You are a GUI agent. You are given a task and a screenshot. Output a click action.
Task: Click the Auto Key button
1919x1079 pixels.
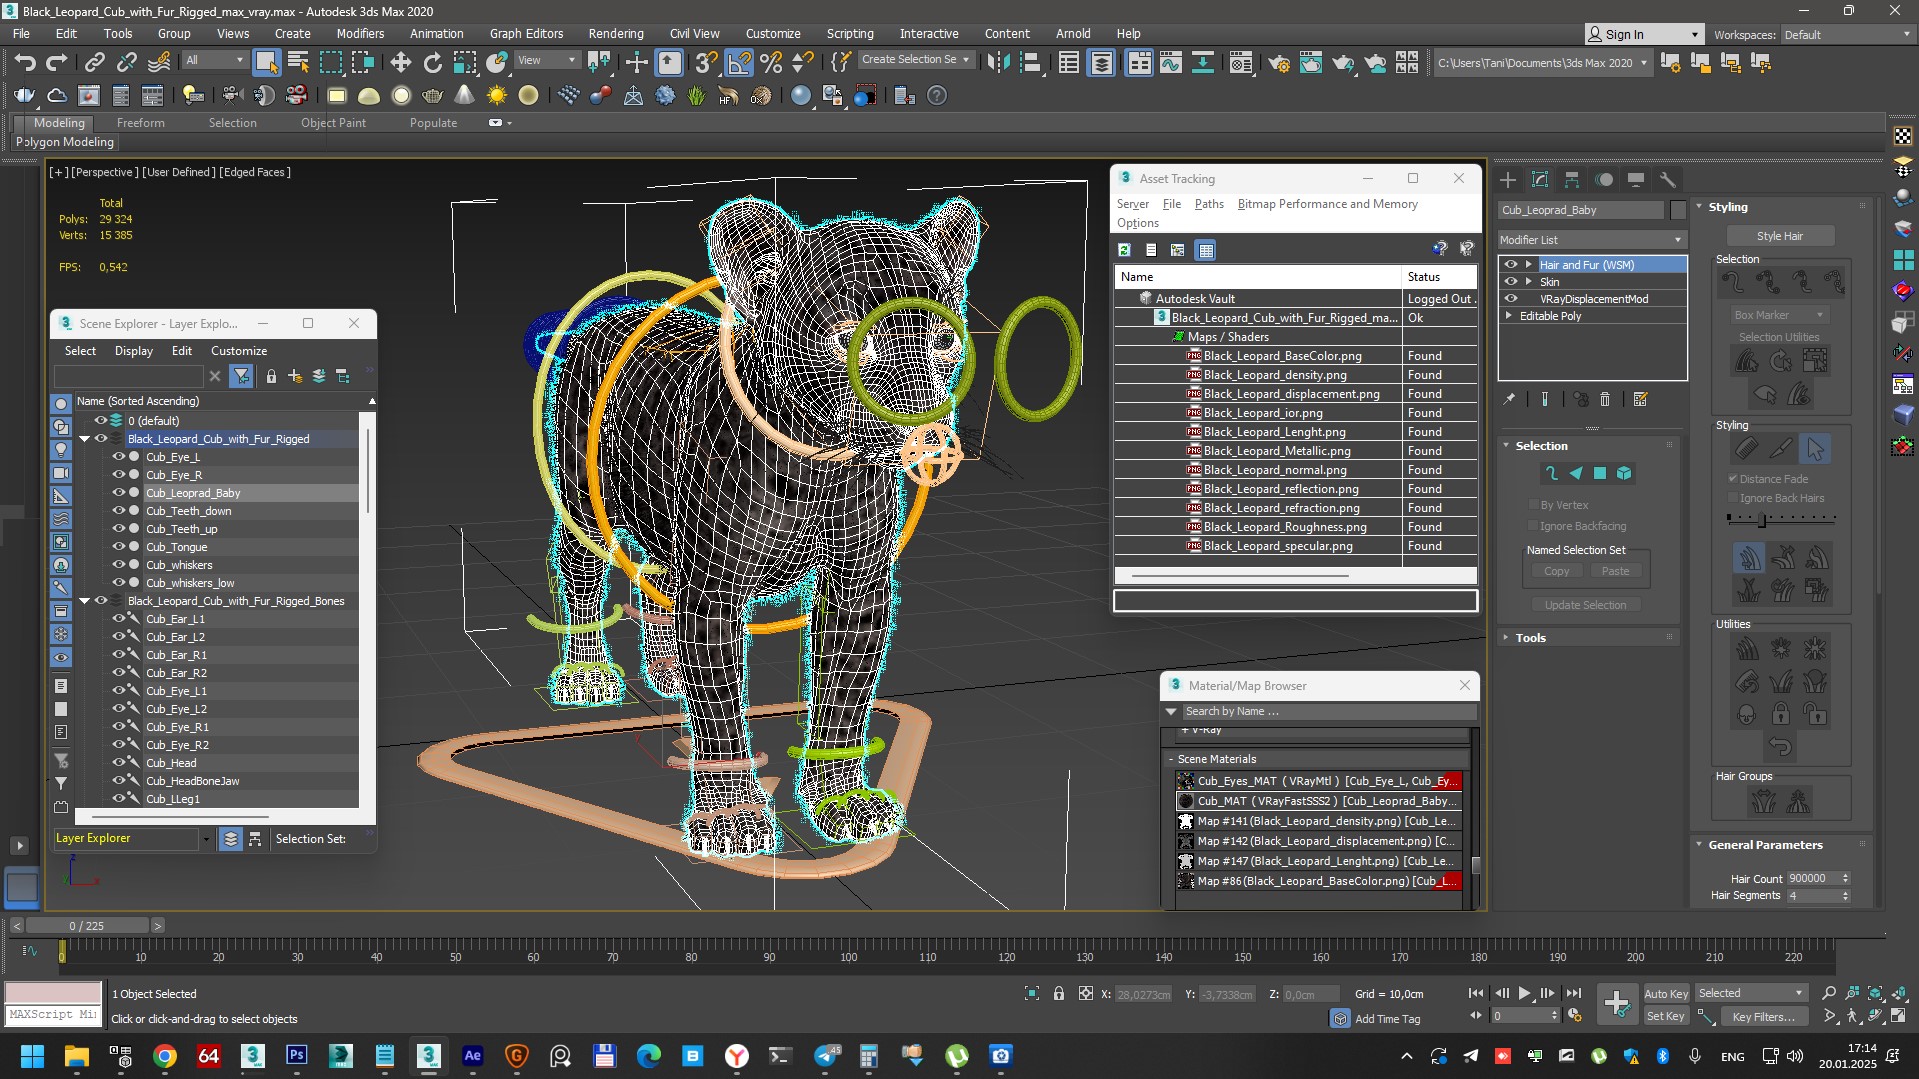[1666, 994]
